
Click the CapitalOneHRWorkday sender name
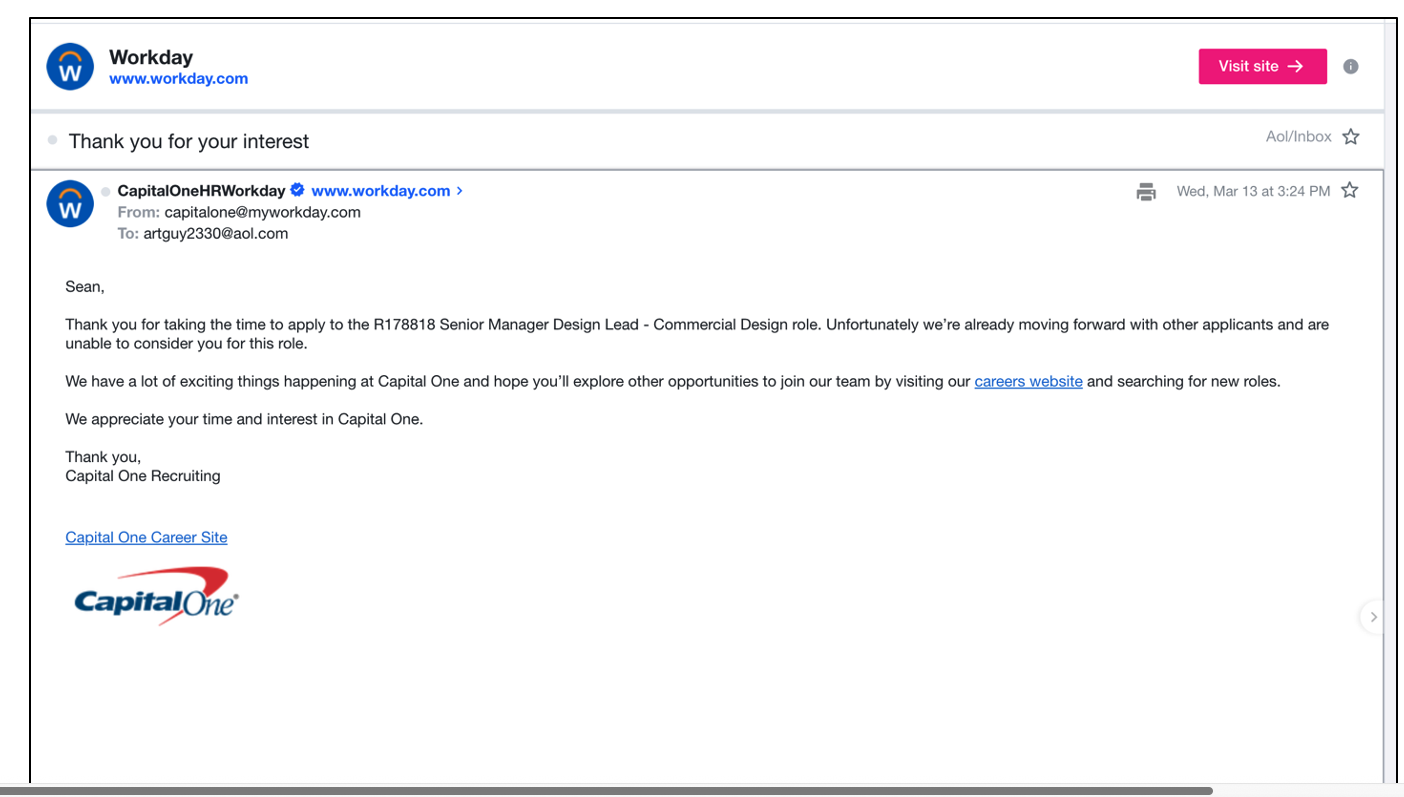[x=201, y=191]
